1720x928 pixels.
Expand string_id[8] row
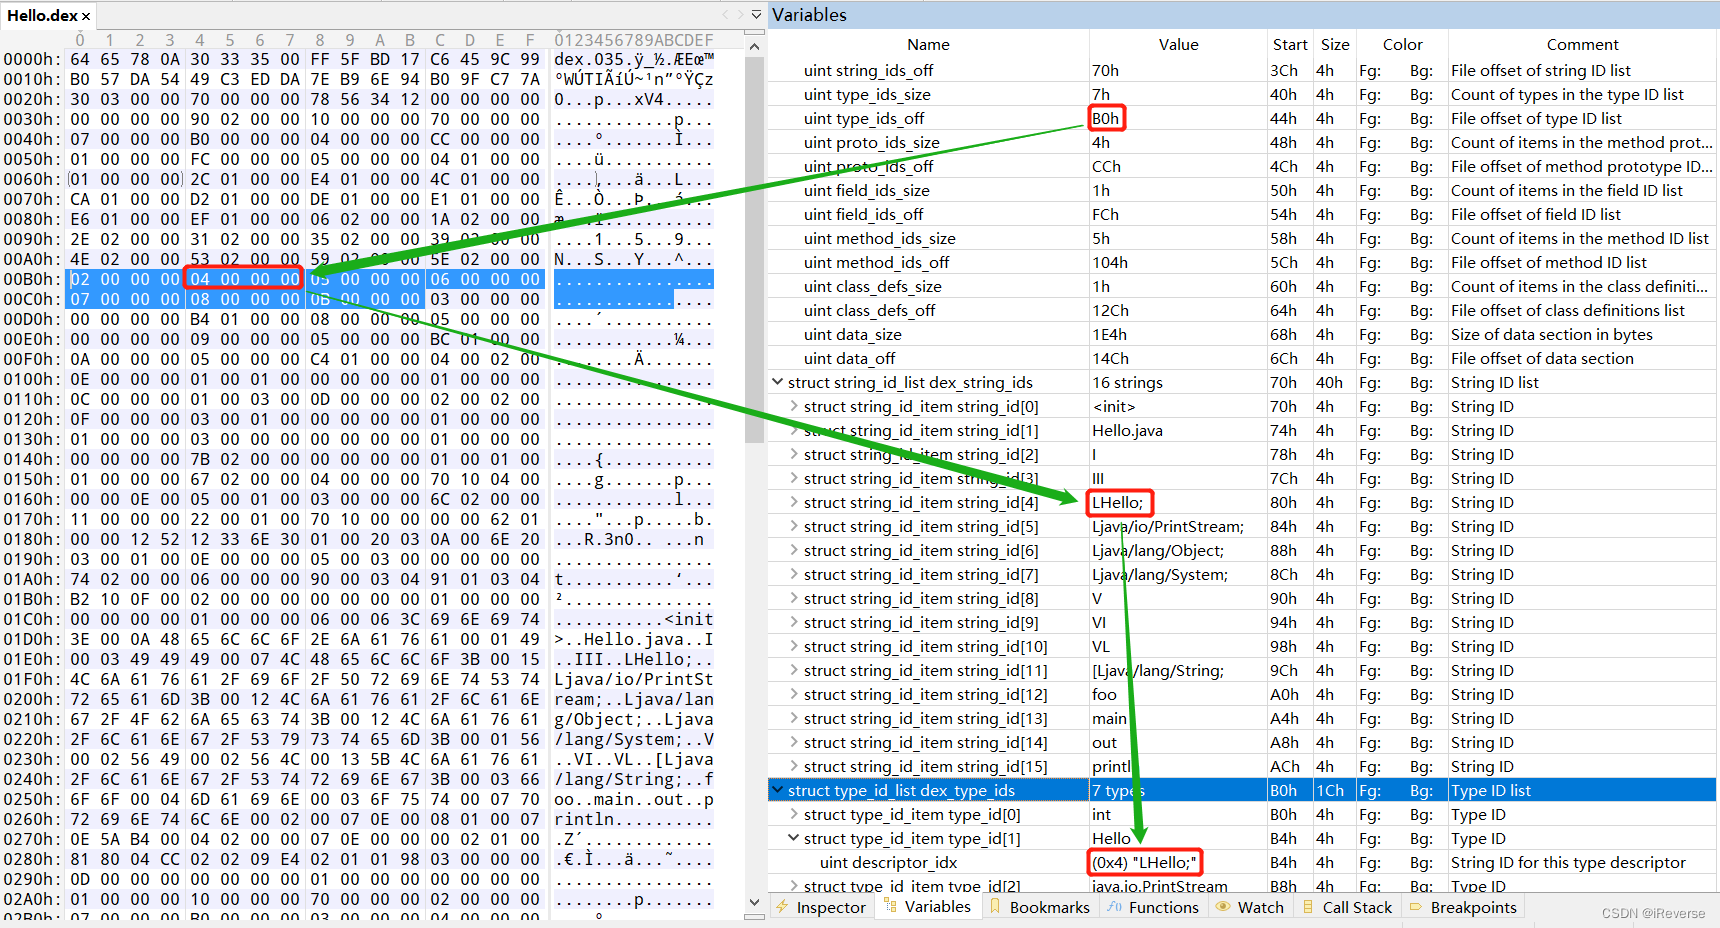794,598
